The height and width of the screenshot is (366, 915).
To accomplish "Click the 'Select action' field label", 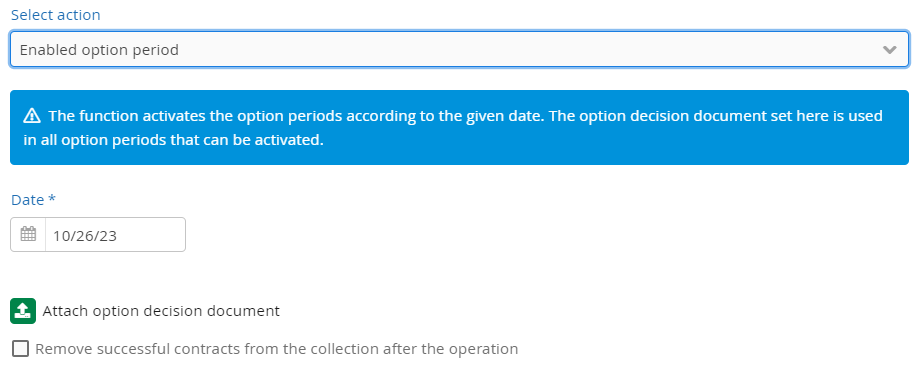I will click(x=55, y=15).
